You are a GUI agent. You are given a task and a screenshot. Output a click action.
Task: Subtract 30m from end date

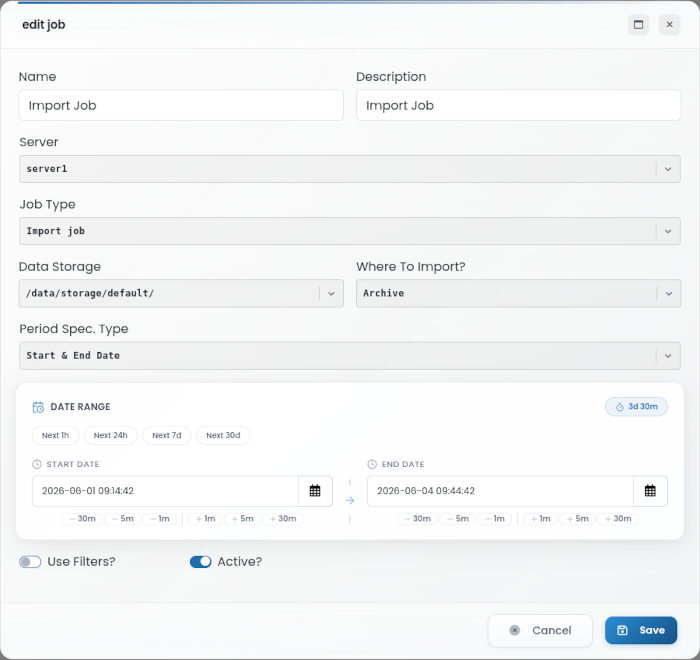[x=417, y=519]
